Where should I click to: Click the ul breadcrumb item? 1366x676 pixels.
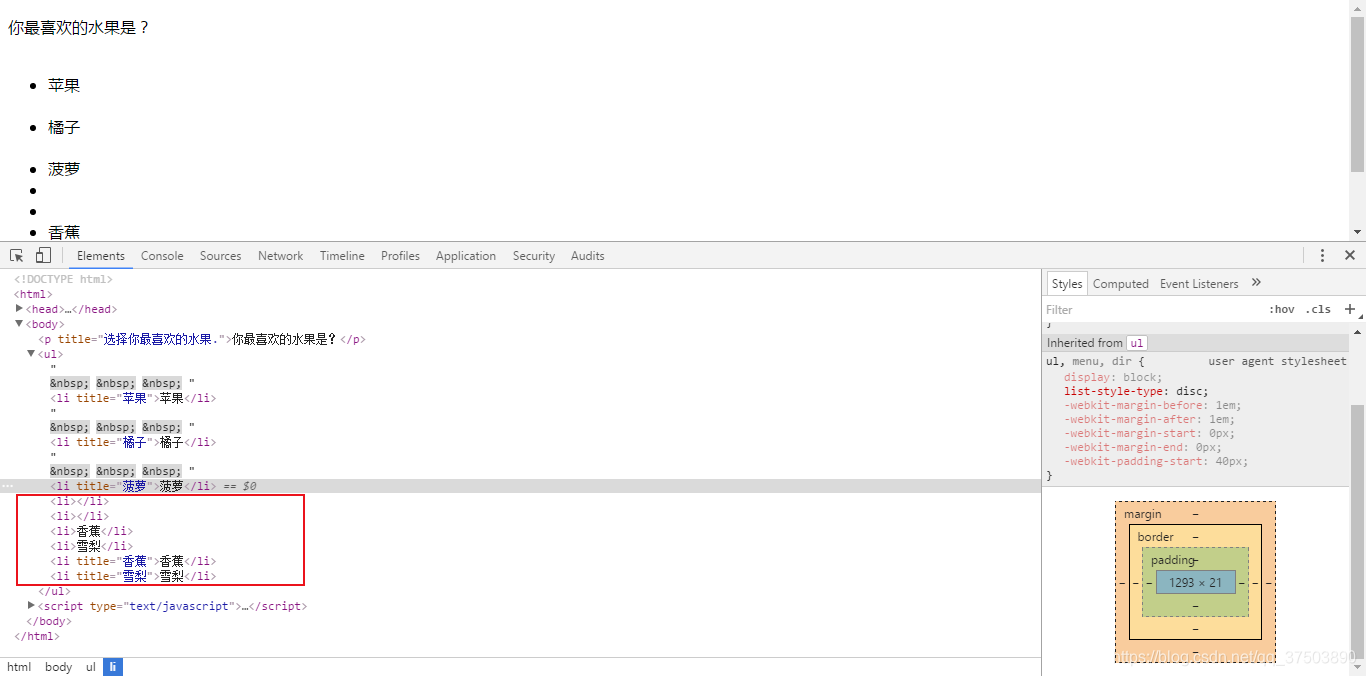[x=90, y=667]
